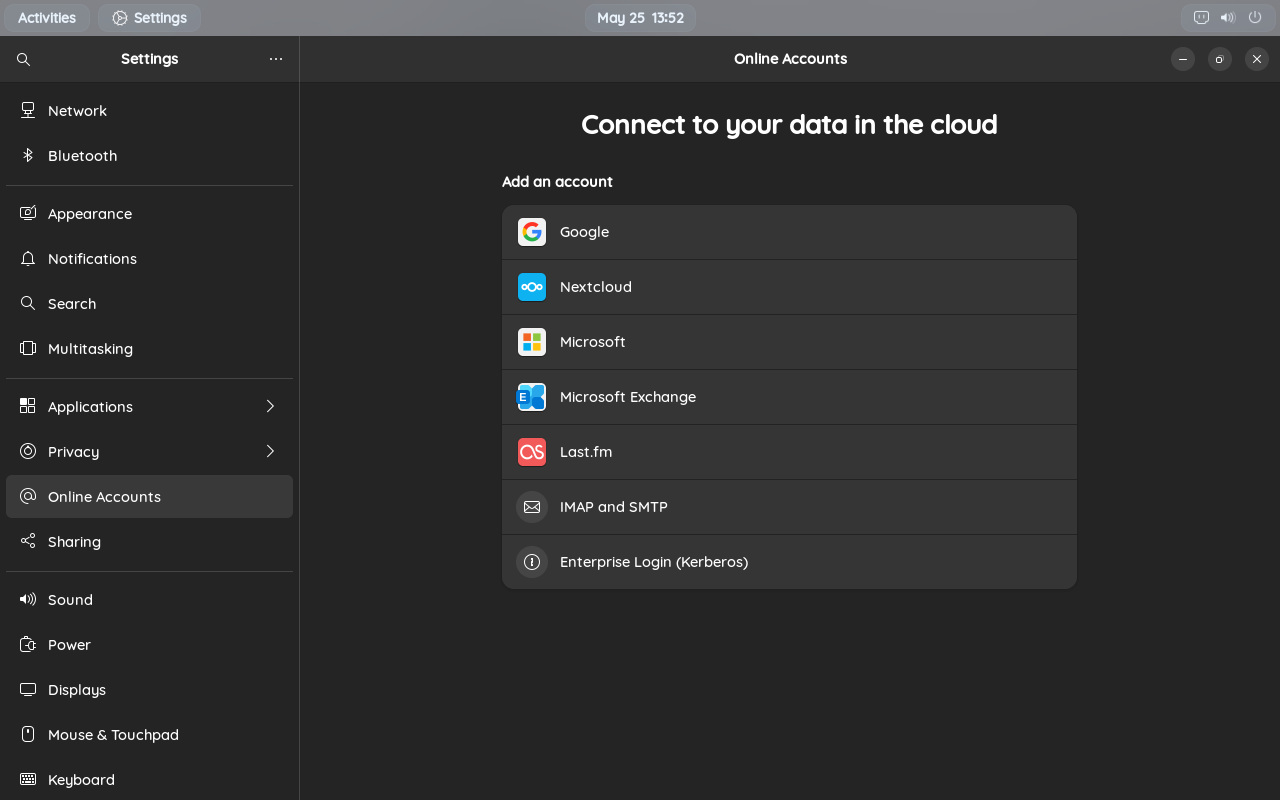Image resolution: width=1280 pixels, height=800 pixels.
Task: Click the Notifications bell icon
Action: coord(28,258)
